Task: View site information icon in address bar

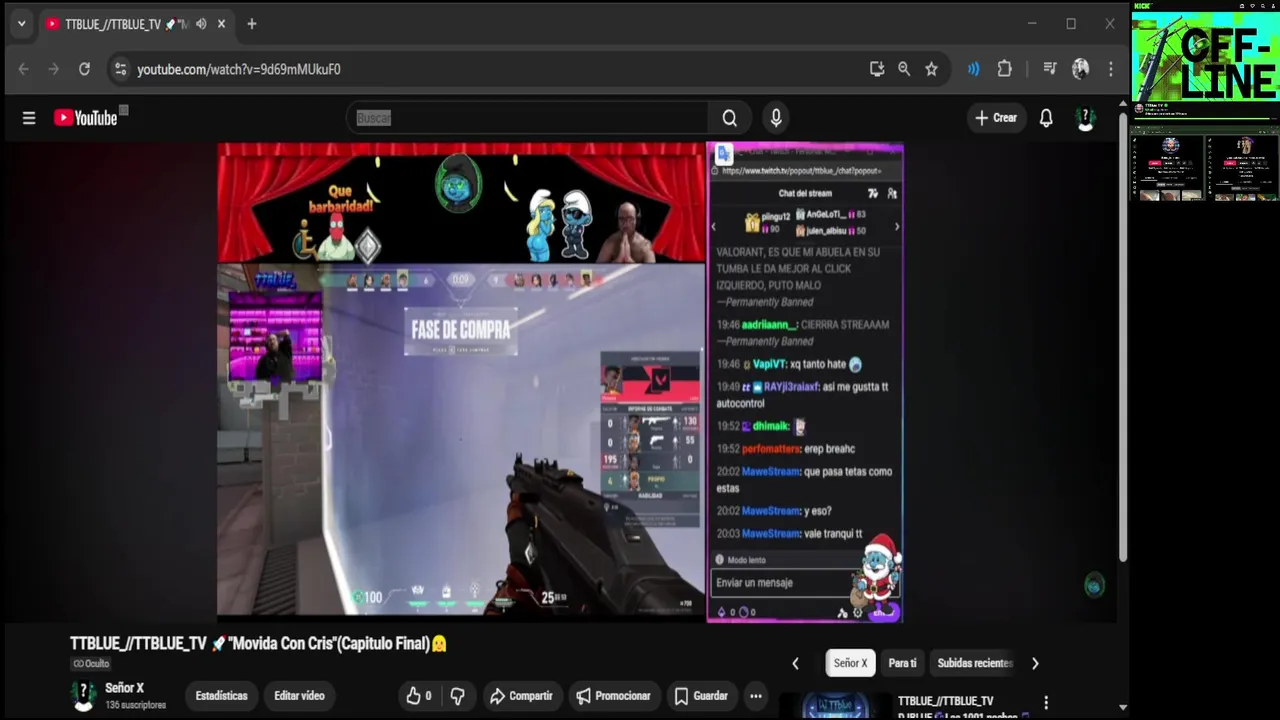Action: [x=120, y=69]
